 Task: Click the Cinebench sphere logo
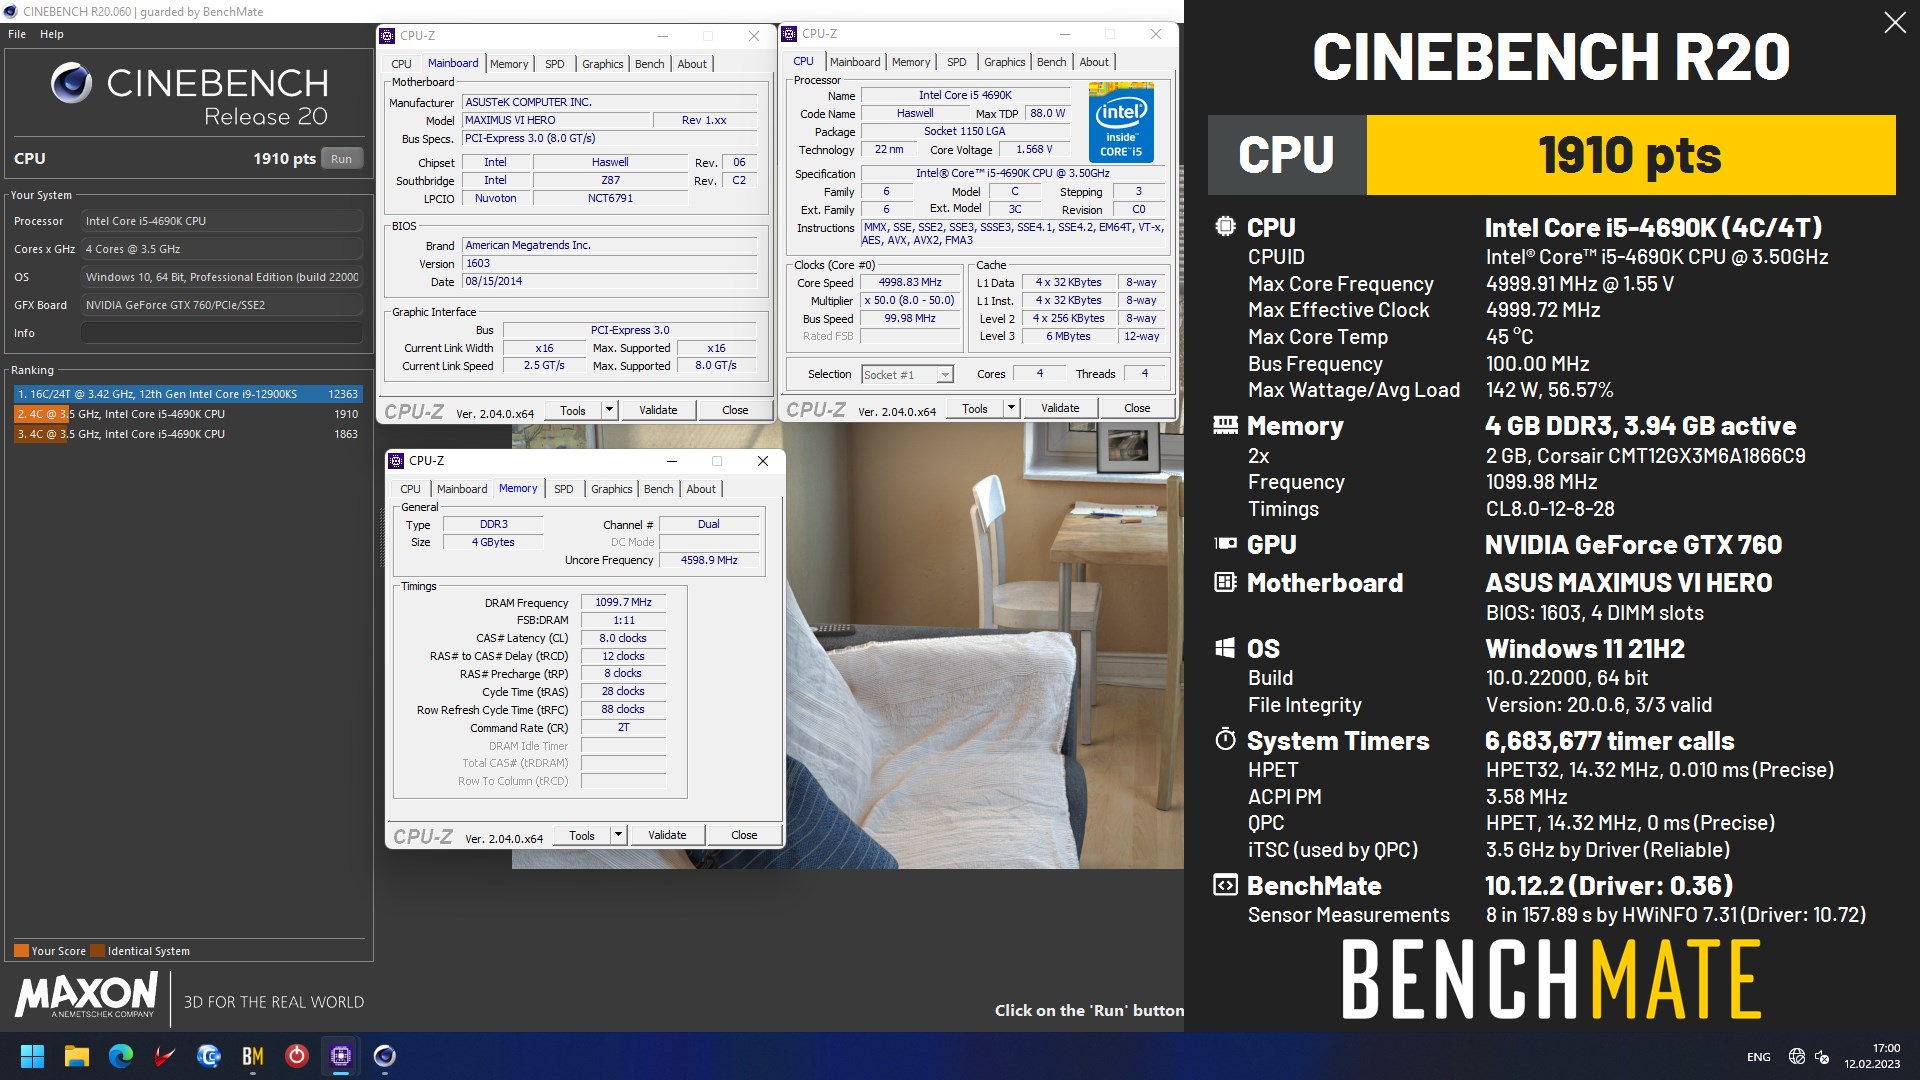tap(71, 83)
